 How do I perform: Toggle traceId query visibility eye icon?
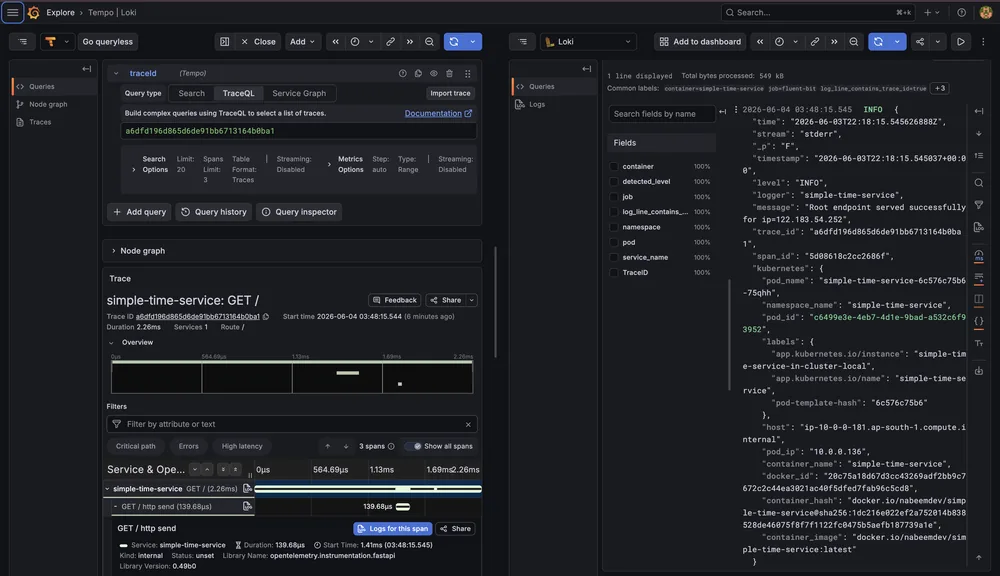coord(434,73)
